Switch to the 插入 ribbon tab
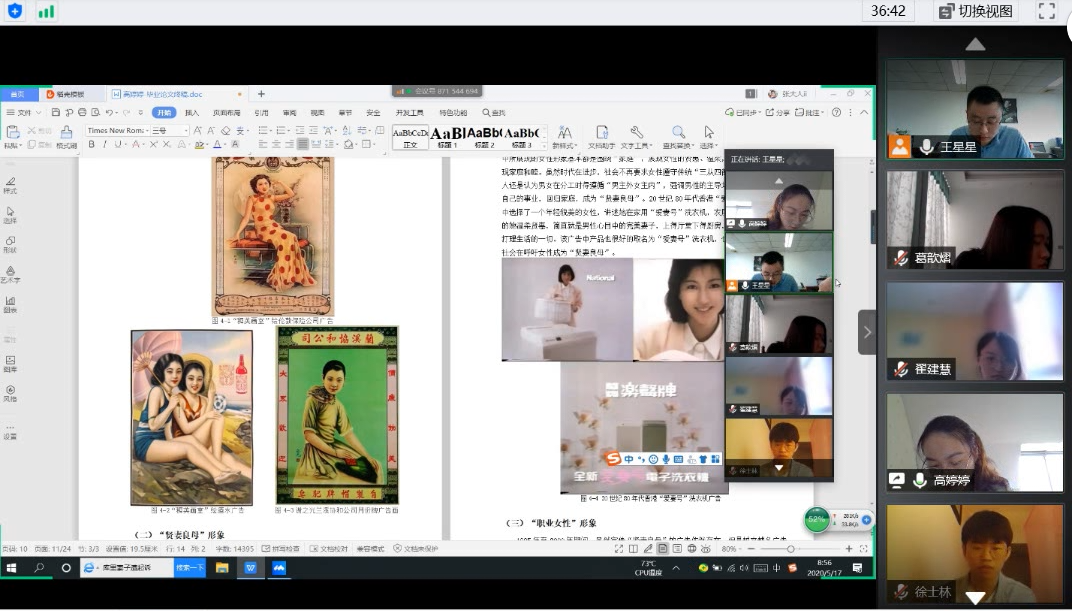 (x=192, y=113)
